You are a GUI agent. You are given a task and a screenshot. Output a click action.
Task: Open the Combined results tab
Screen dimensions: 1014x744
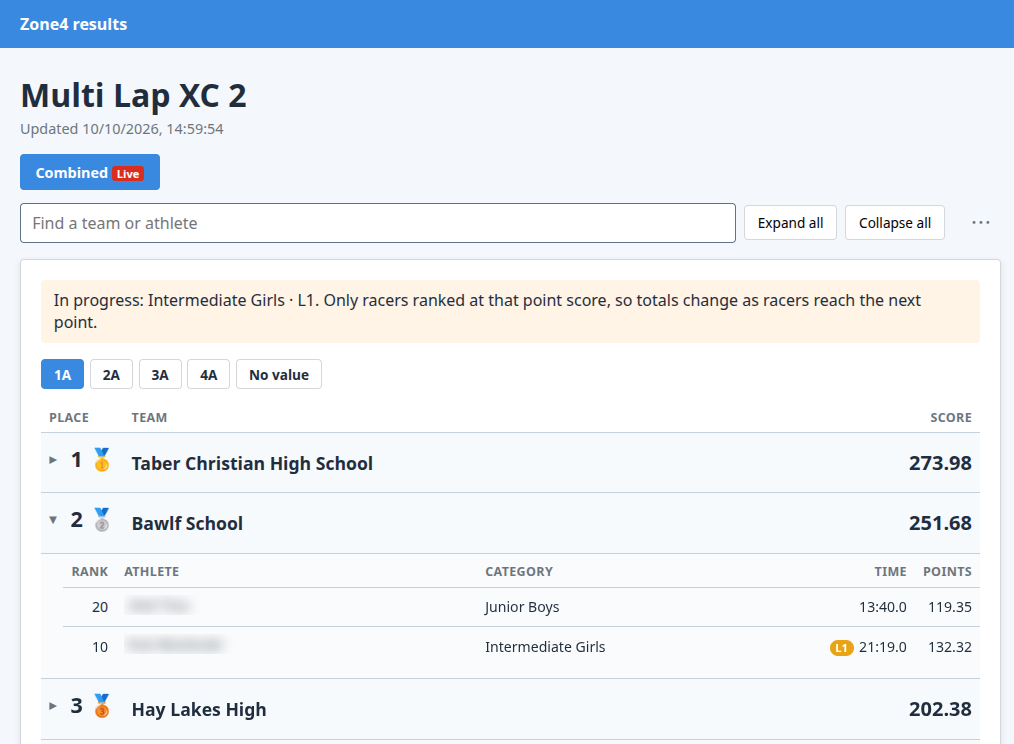point(90,172)
